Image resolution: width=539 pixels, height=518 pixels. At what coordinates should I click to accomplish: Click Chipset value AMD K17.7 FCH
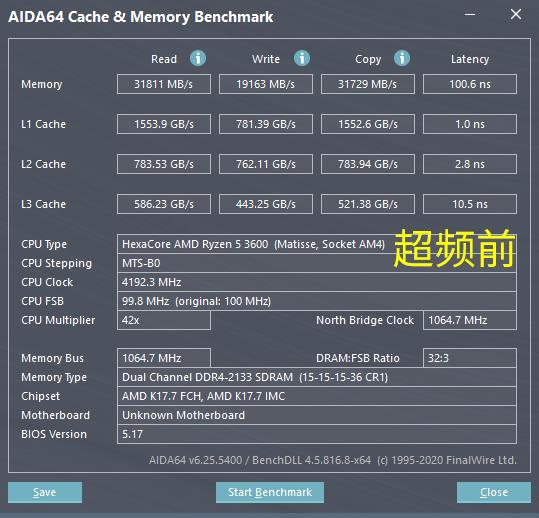pyautogui.click(x=317, y=396)
